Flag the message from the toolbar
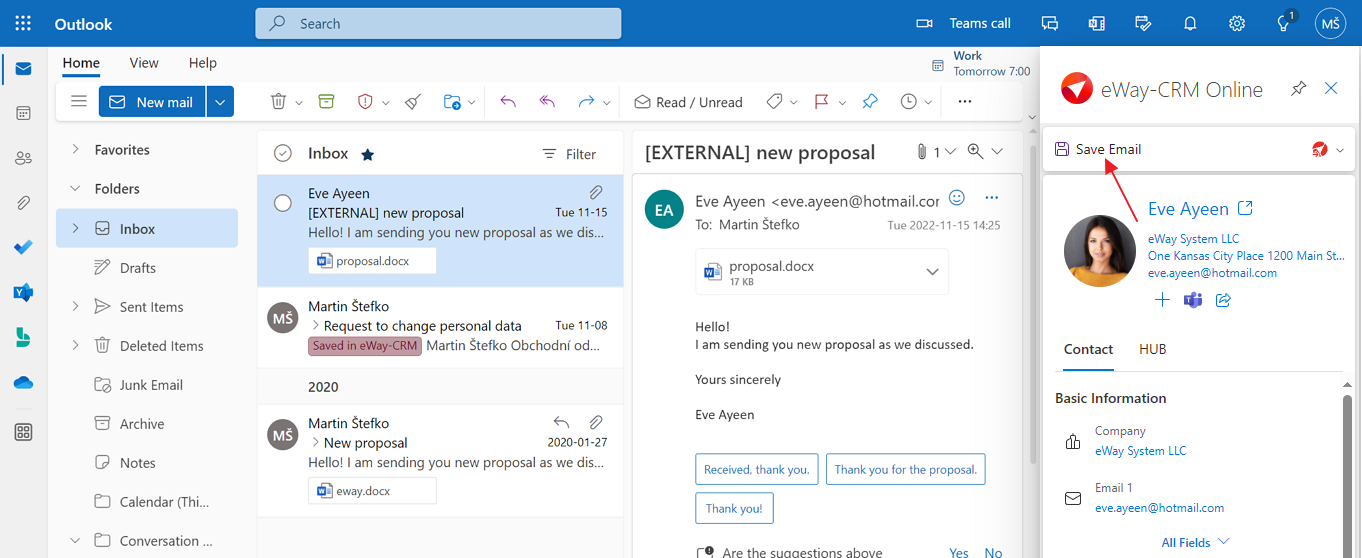This screenshot has height=558, width=1362. coord(822,101)
